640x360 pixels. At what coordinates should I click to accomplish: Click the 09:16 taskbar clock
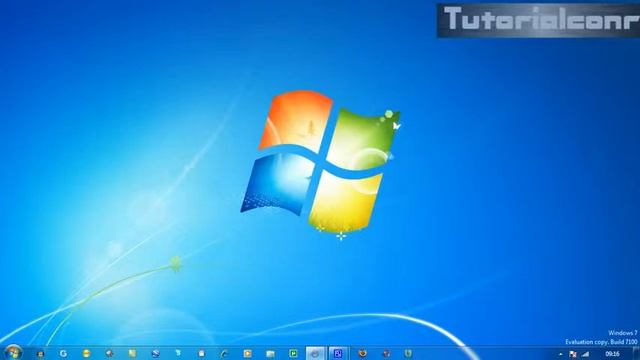(x=612, y=354)
